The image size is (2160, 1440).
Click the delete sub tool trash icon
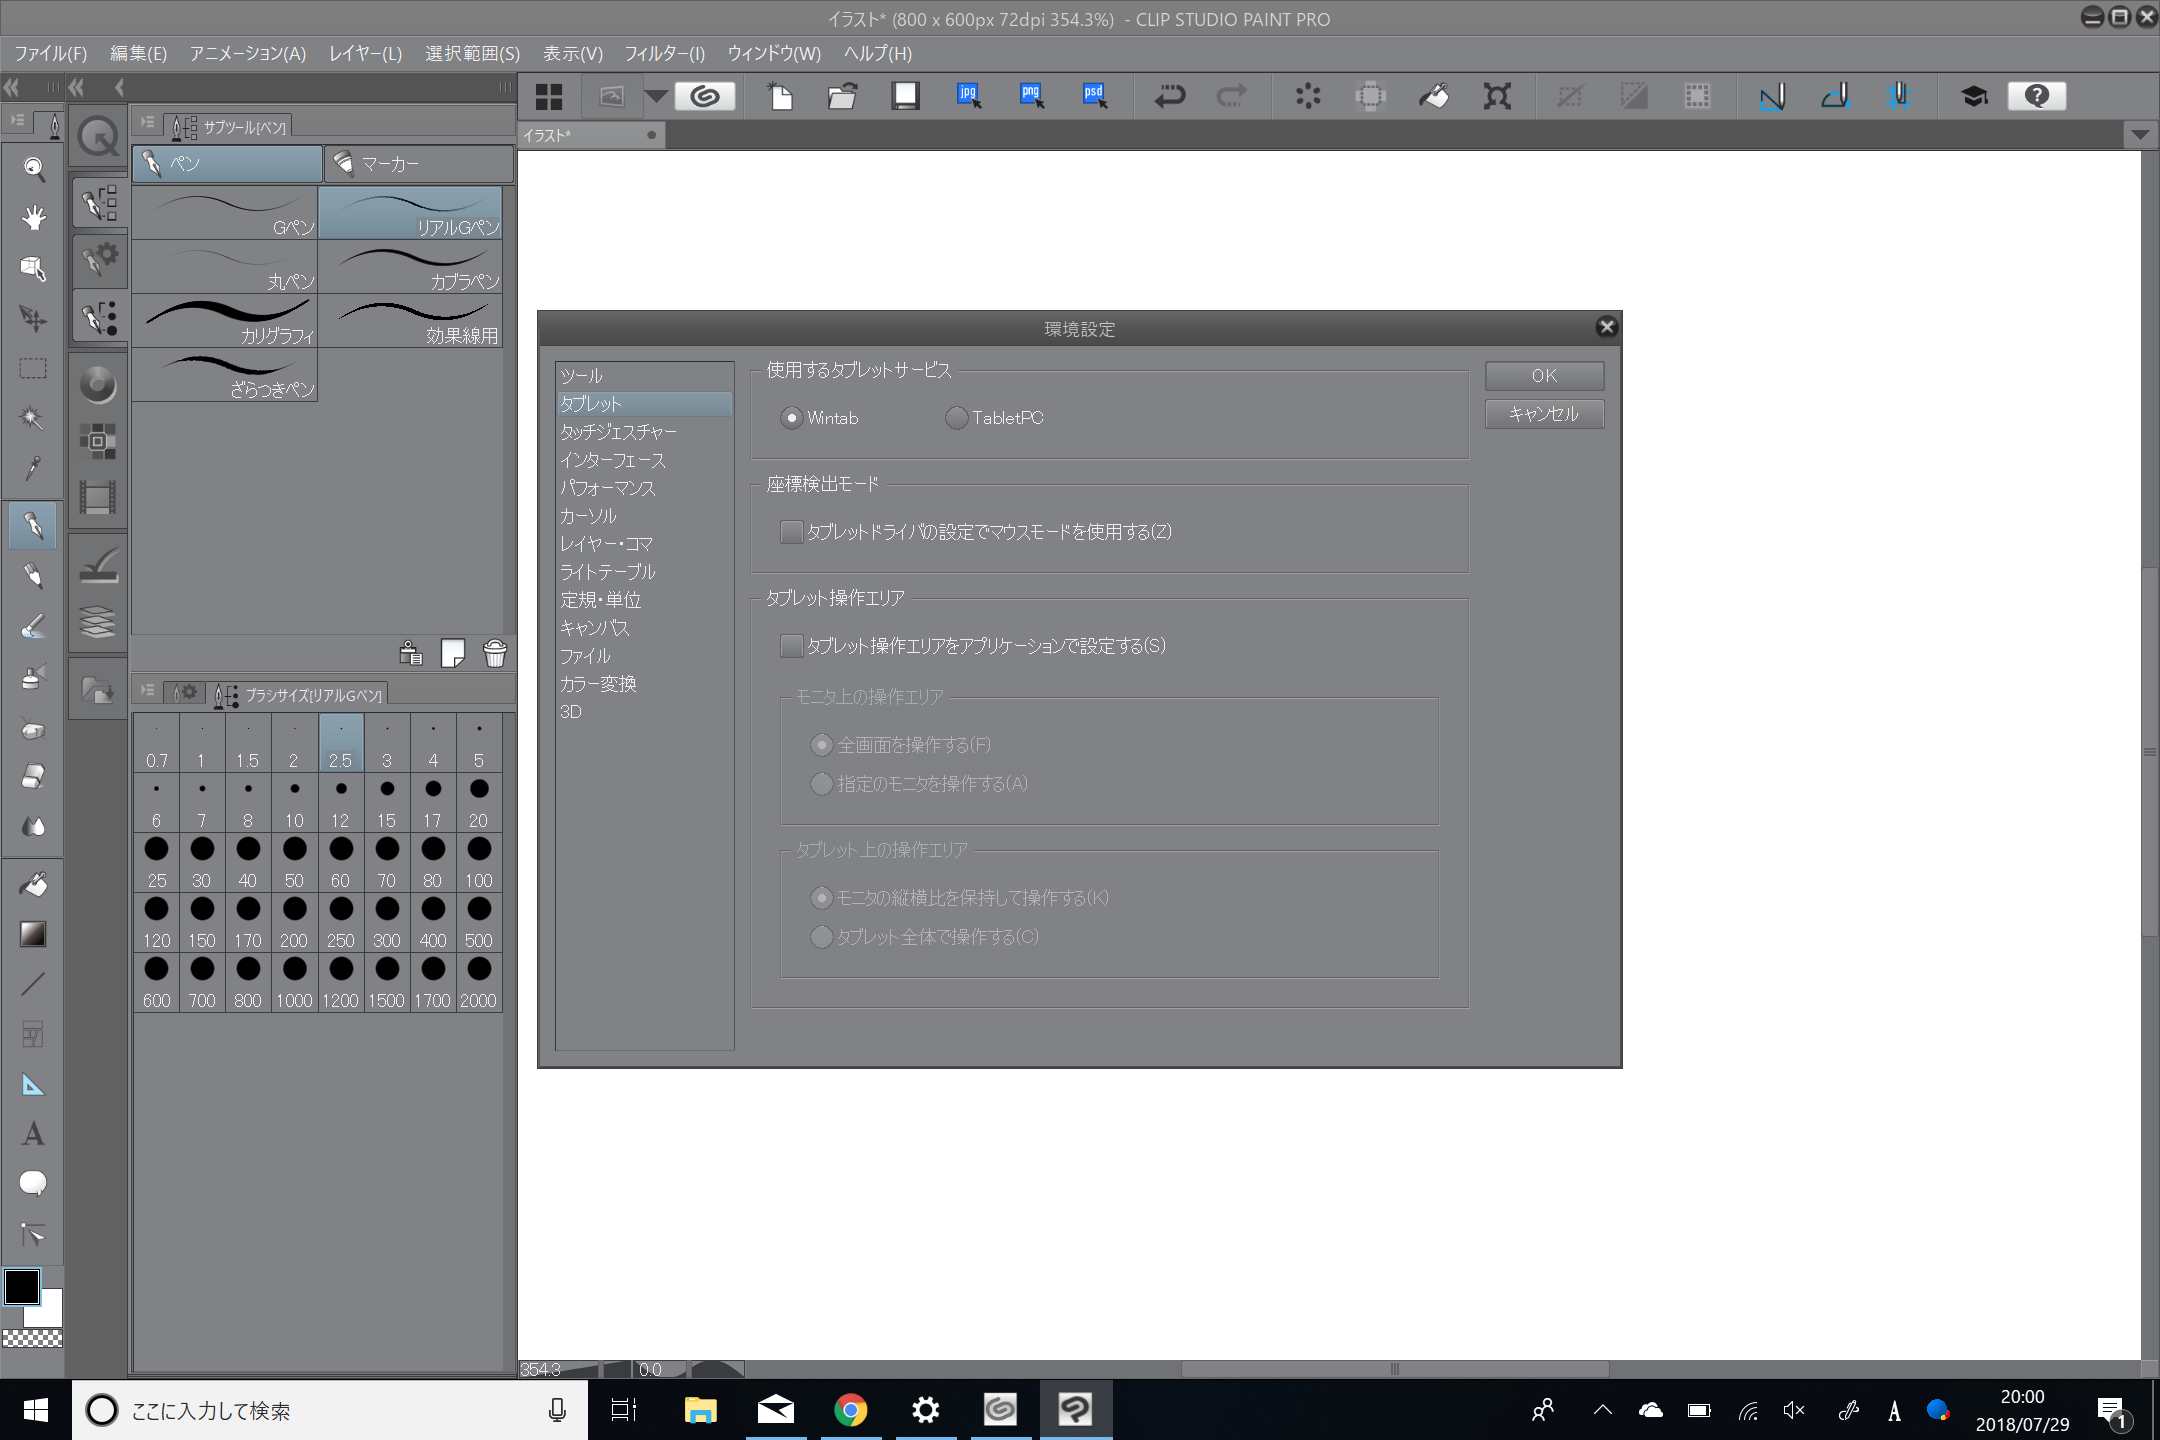494,654
